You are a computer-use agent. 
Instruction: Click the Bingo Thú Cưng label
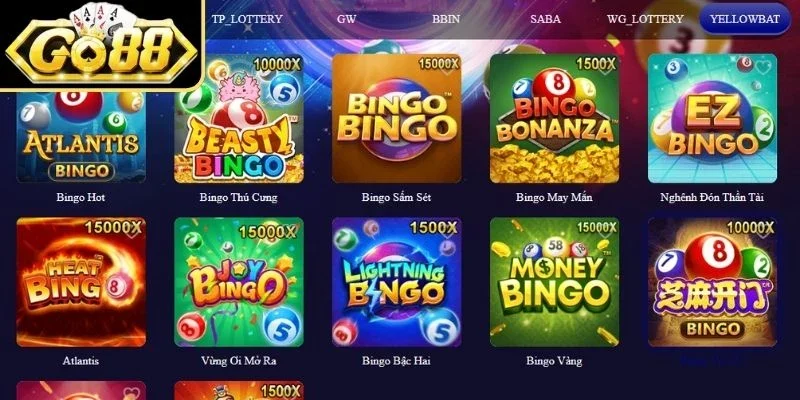click(x=239, y=197)
